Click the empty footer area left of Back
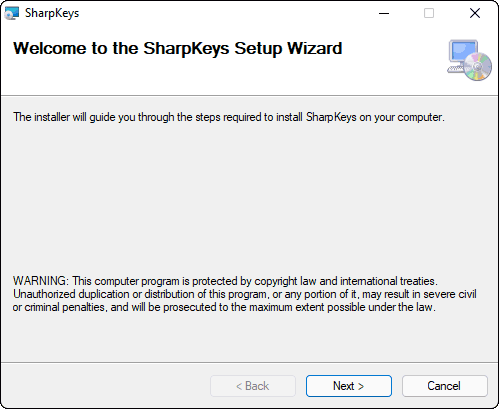Viewport: 499px width, 409px height. coord(105,386)
